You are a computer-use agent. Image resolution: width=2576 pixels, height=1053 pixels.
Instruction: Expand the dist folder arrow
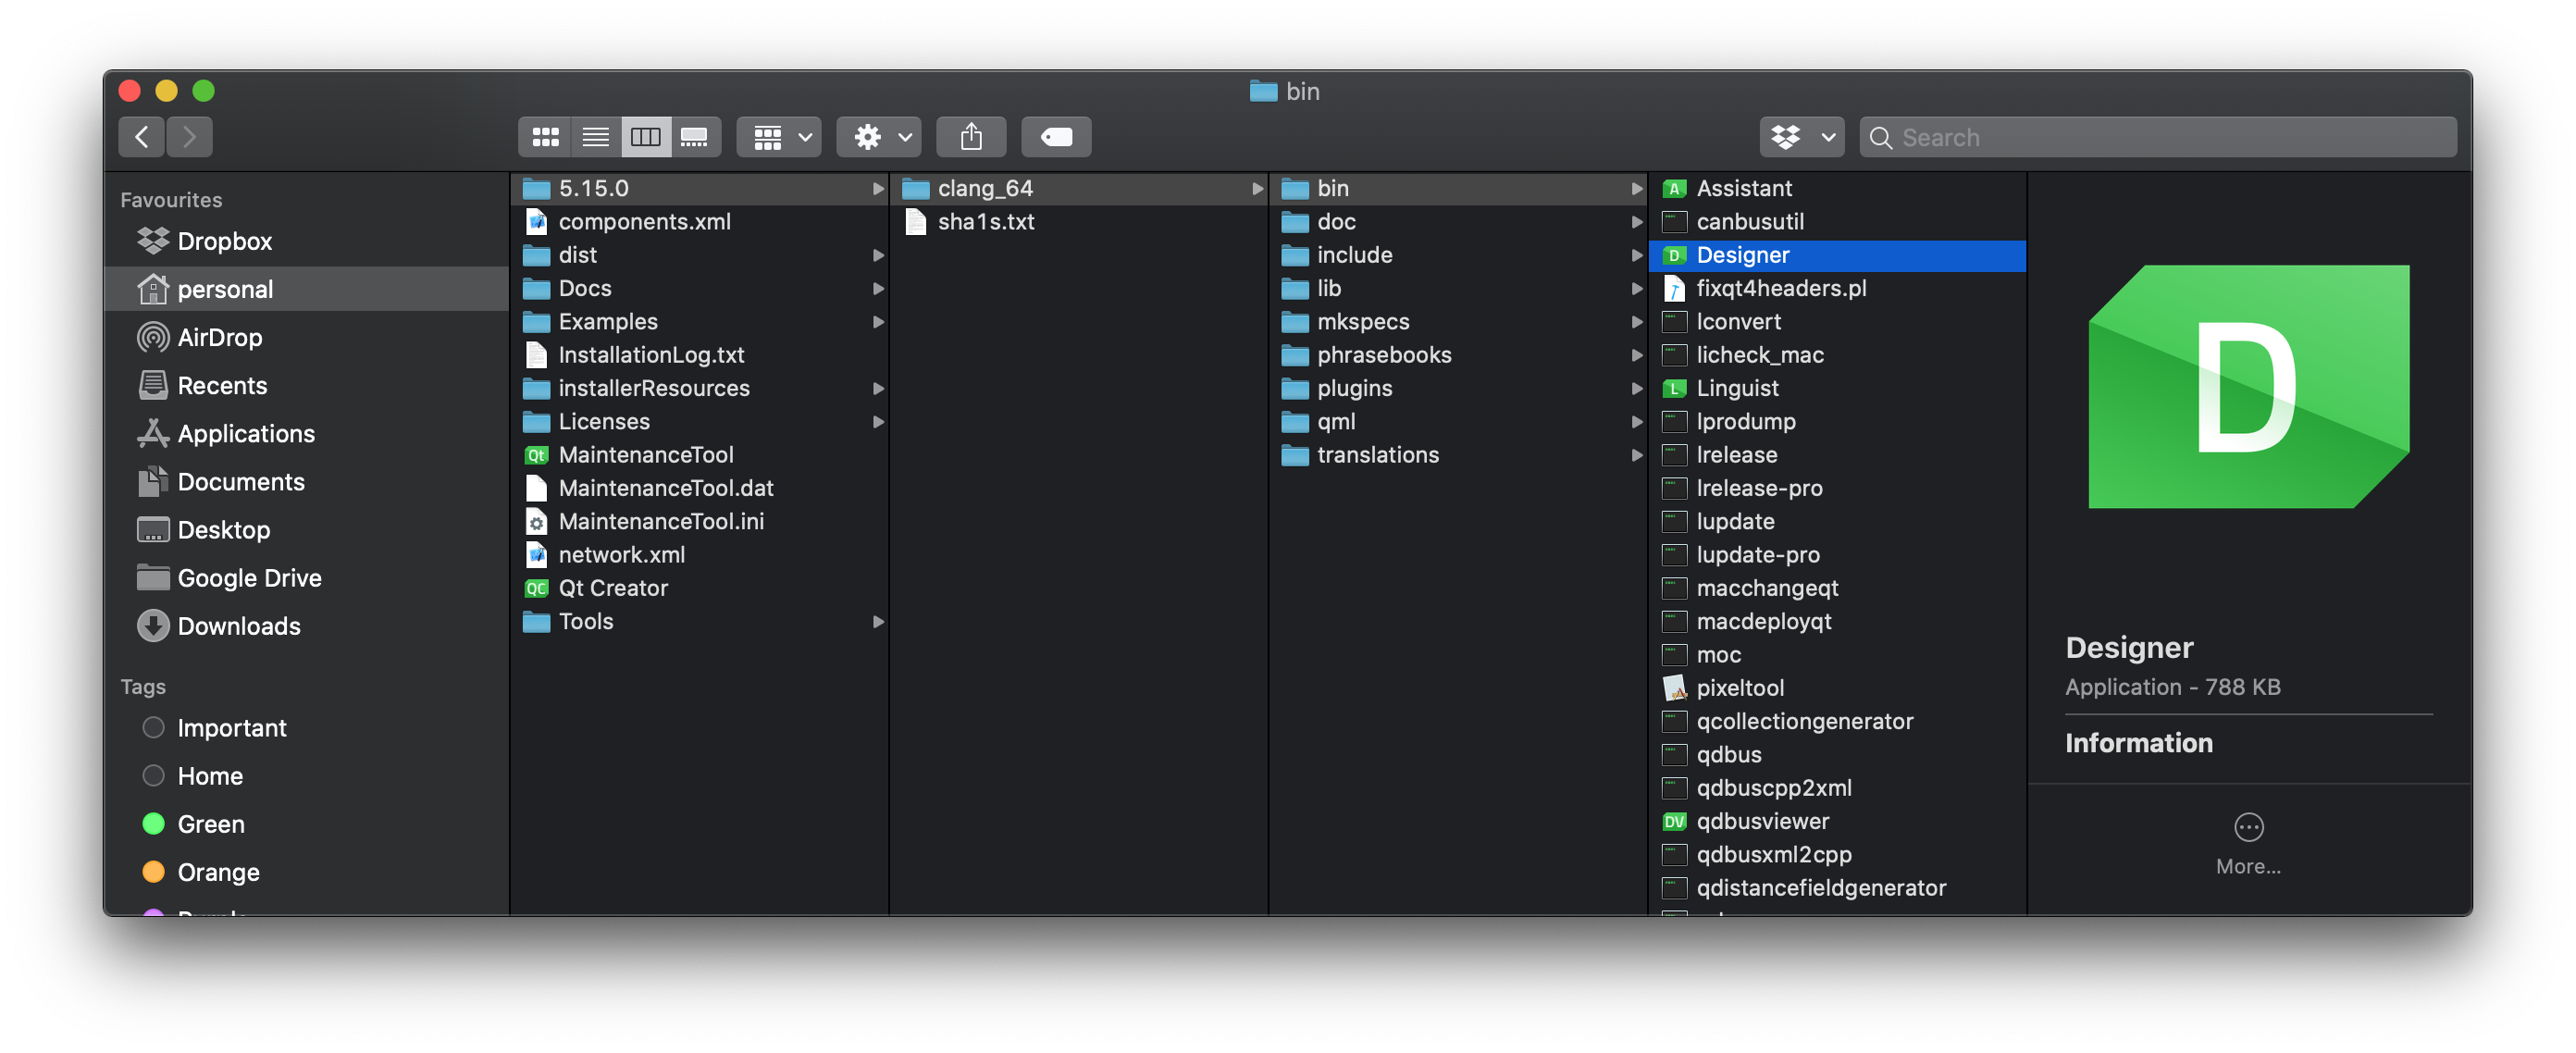[x=877, y=255]
